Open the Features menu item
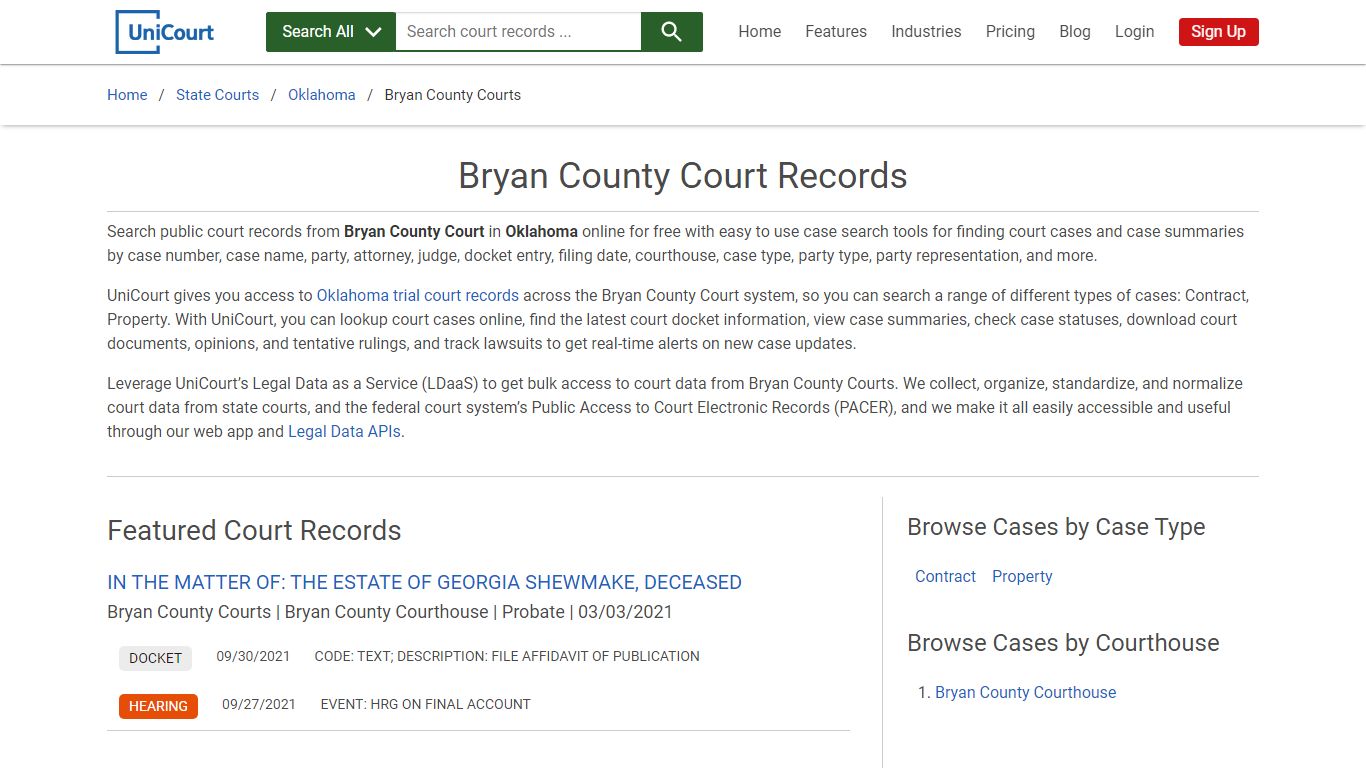 coord(836,32)
